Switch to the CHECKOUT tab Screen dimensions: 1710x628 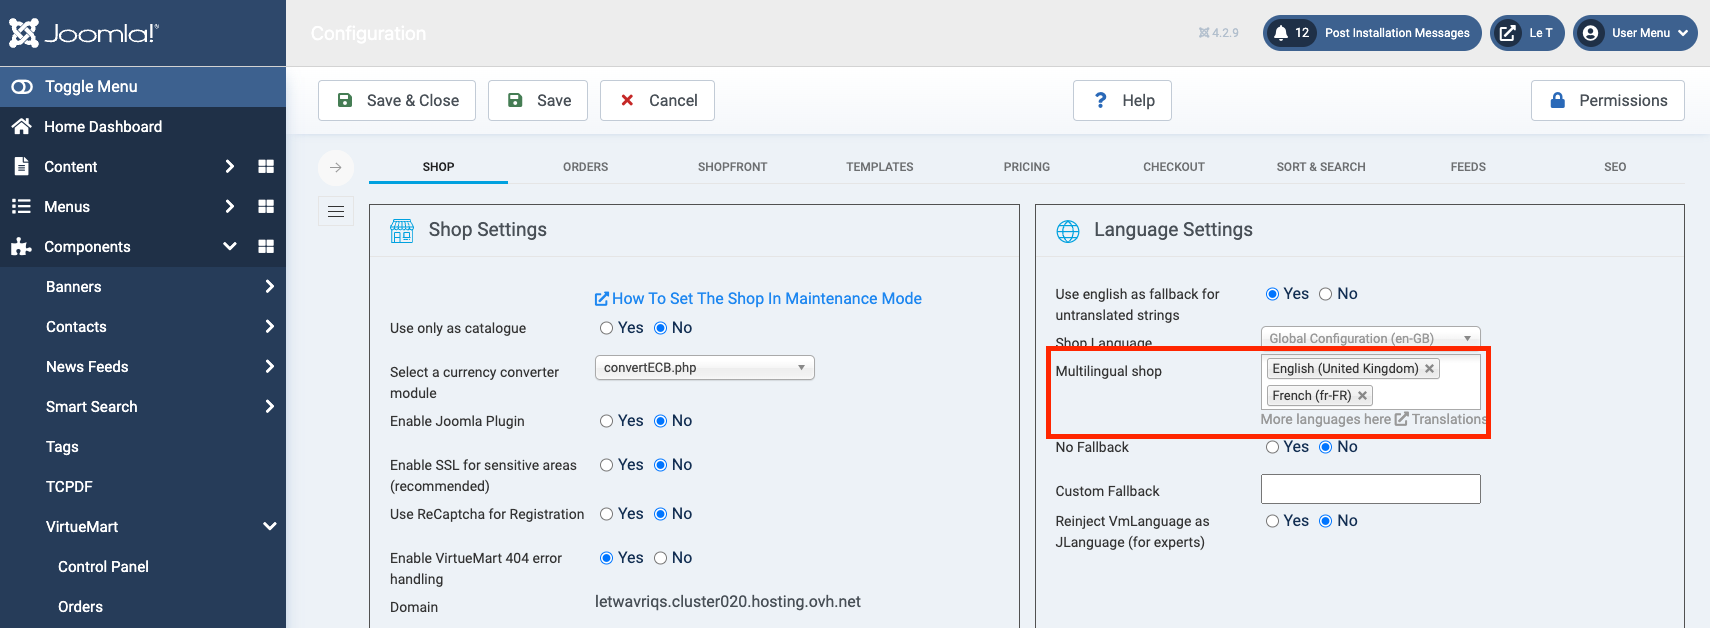tap(1173, 167)
